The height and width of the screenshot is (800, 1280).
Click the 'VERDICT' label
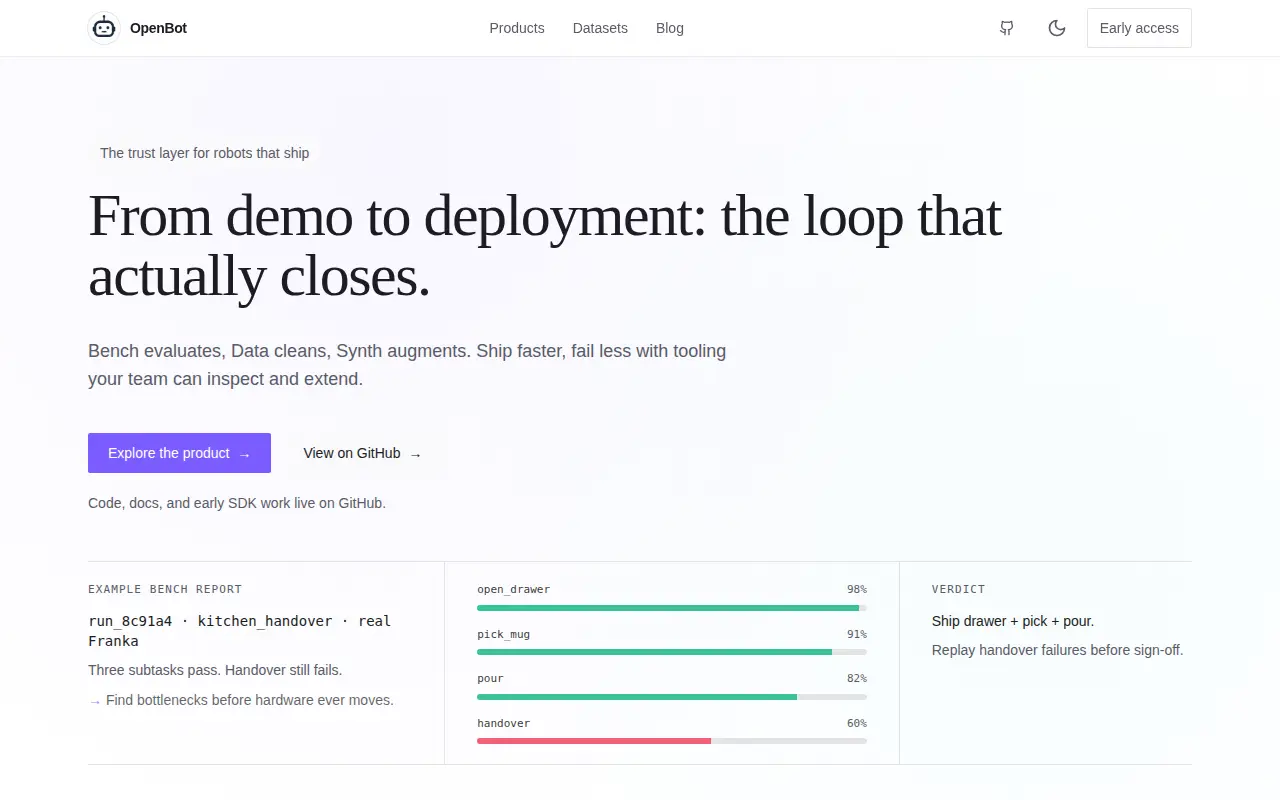958,589
